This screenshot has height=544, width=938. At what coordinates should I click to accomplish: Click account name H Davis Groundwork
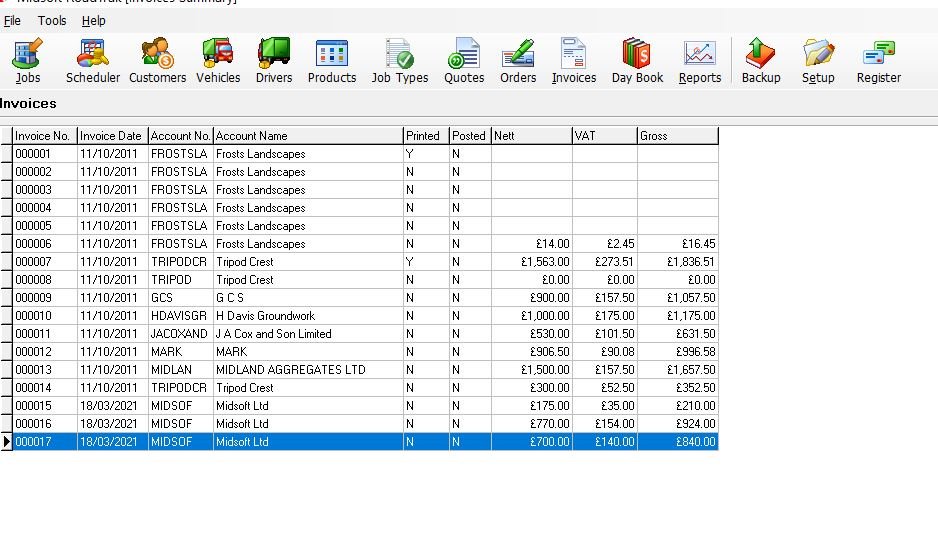(309, 315)
